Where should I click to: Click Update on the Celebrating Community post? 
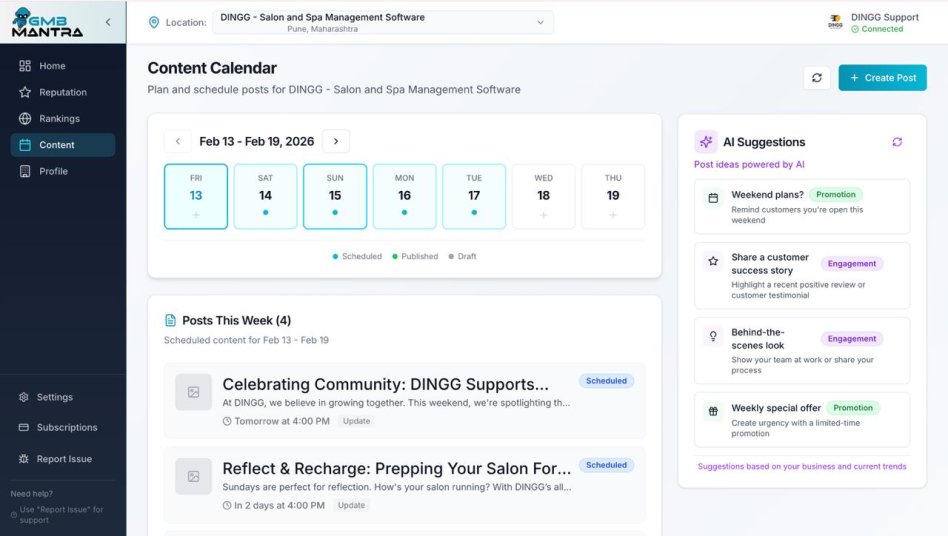point(356,421)
